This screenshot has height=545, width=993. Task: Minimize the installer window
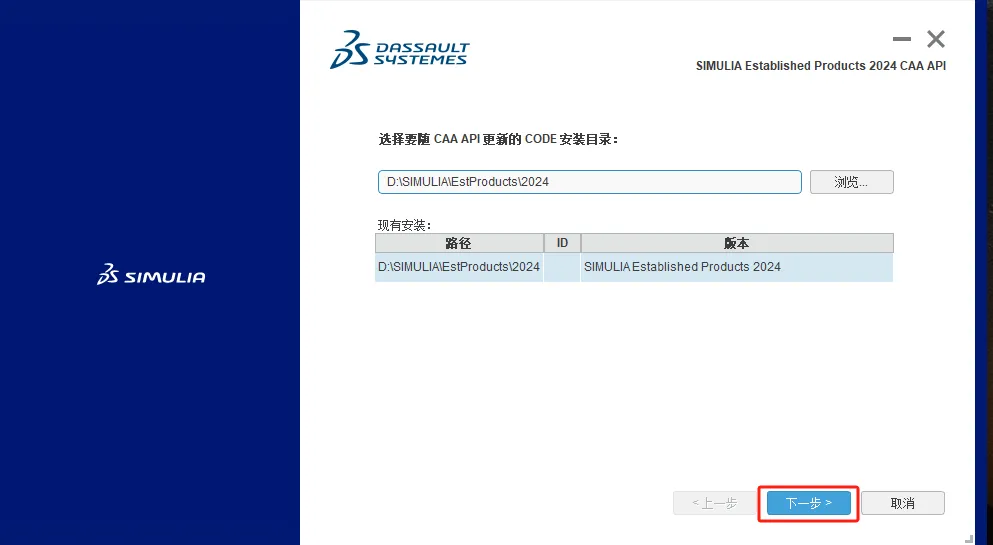902,39
